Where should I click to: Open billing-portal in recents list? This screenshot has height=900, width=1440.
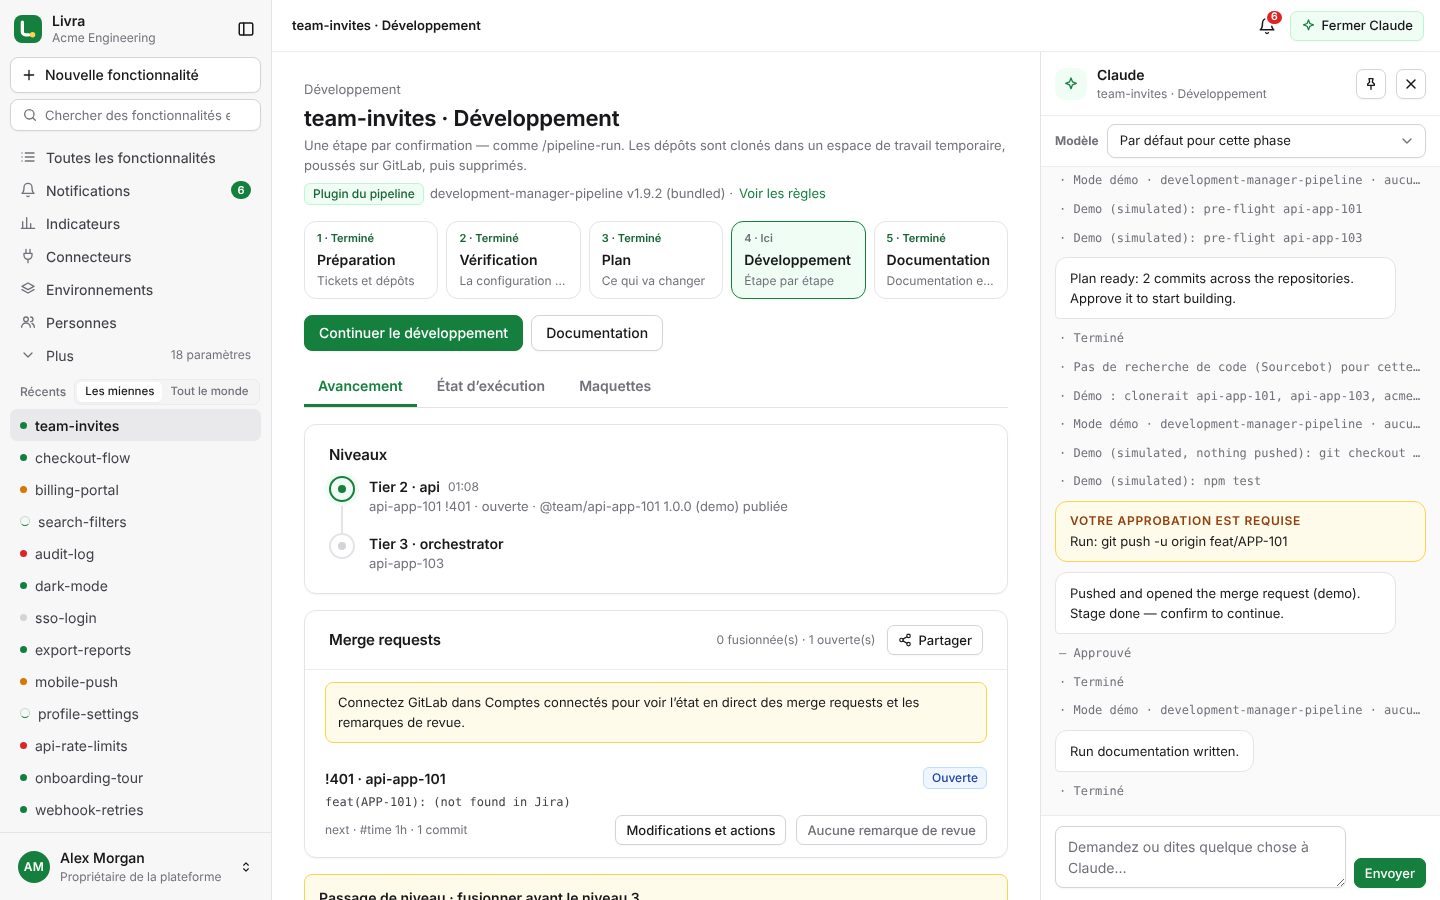tap(135, 490)
